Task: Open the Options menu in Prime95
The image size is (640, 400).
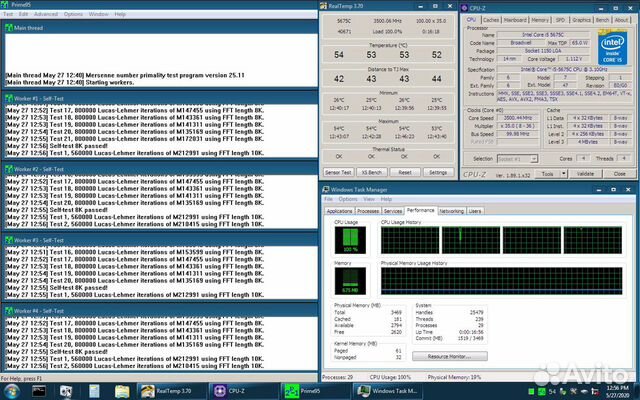Action: point(73,14)
